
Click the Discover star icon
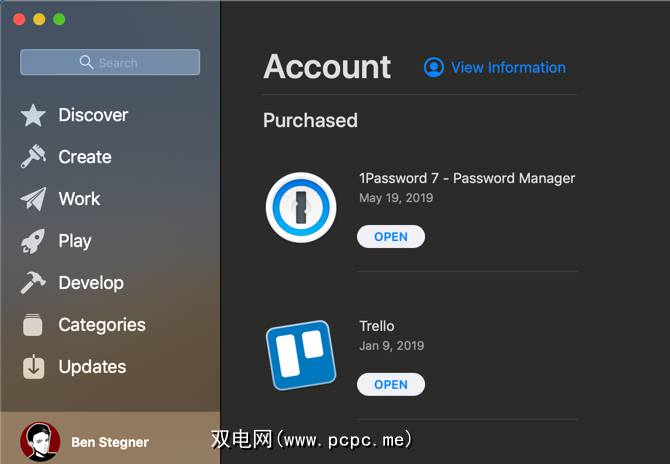point(33,115)
